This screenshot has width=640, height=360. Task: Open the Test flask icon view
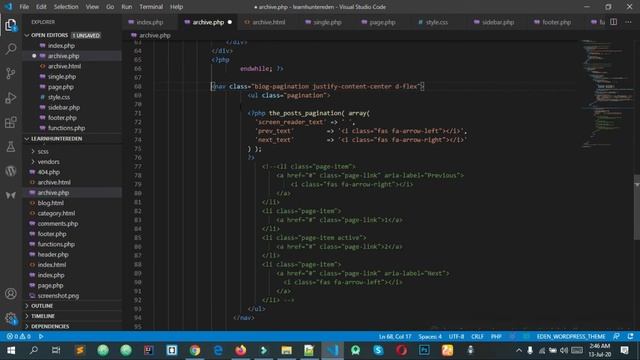point(11,147)
